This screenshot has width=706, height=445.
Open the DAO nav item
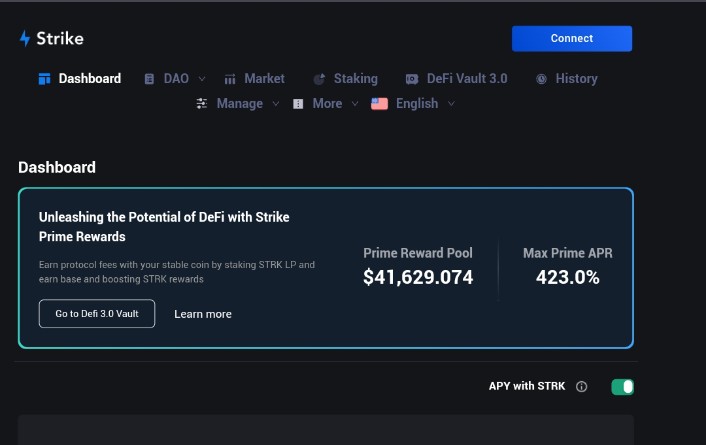tap(176, 79)
